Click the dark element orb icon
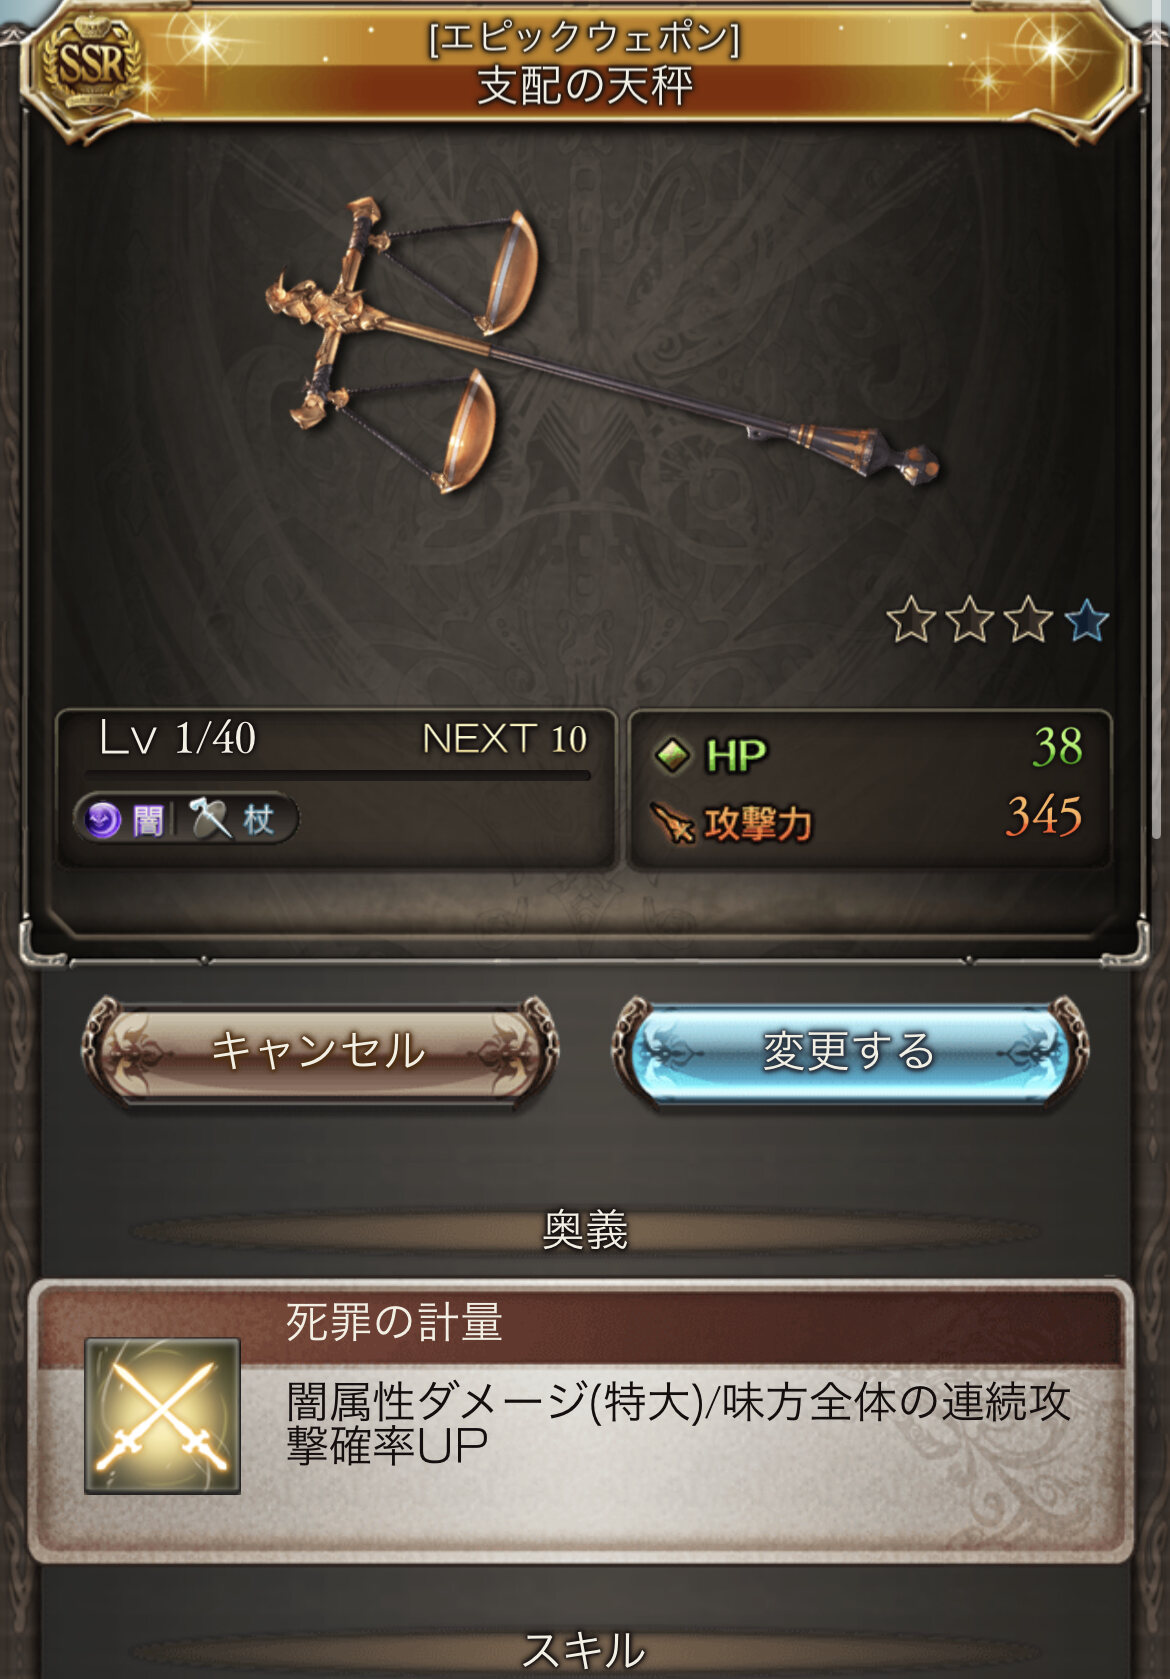 102,820
